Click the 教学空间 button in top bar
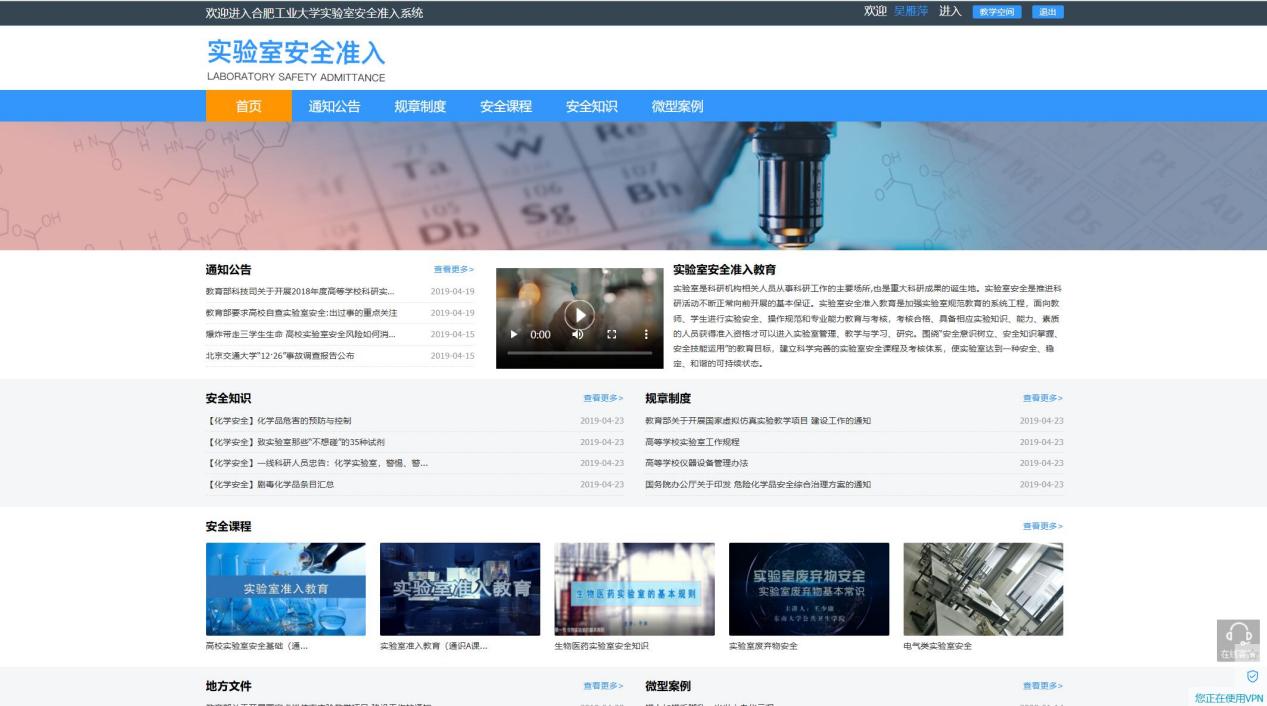 tap(996, 12)
